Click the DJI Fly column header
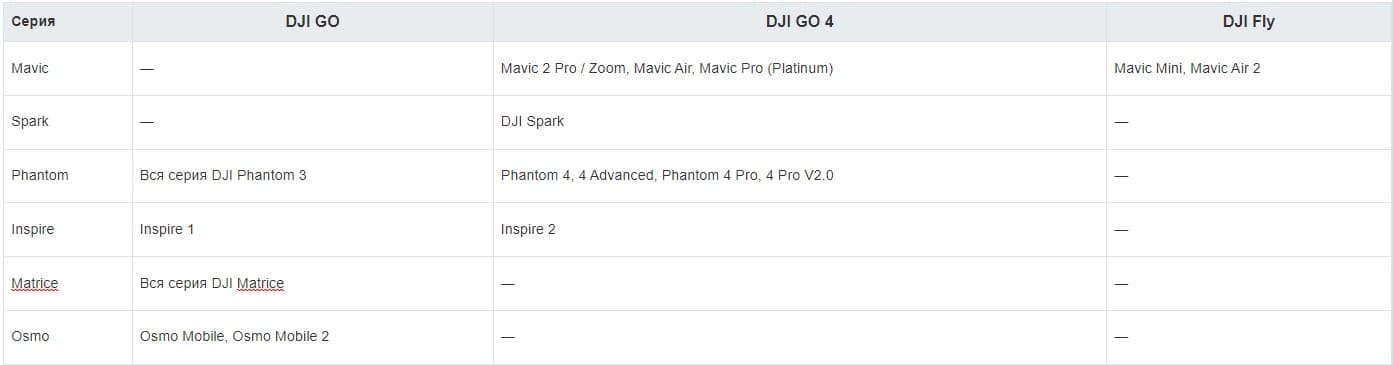 (1248, 21)
